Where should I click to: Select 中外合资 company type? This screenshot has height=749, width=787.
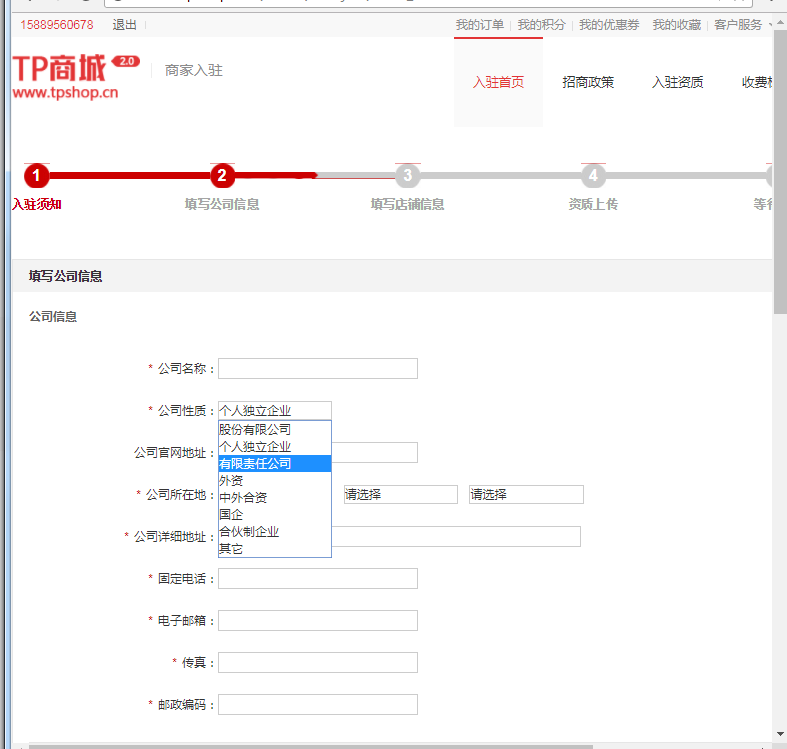pyautogui.click(x=243, y=497)
